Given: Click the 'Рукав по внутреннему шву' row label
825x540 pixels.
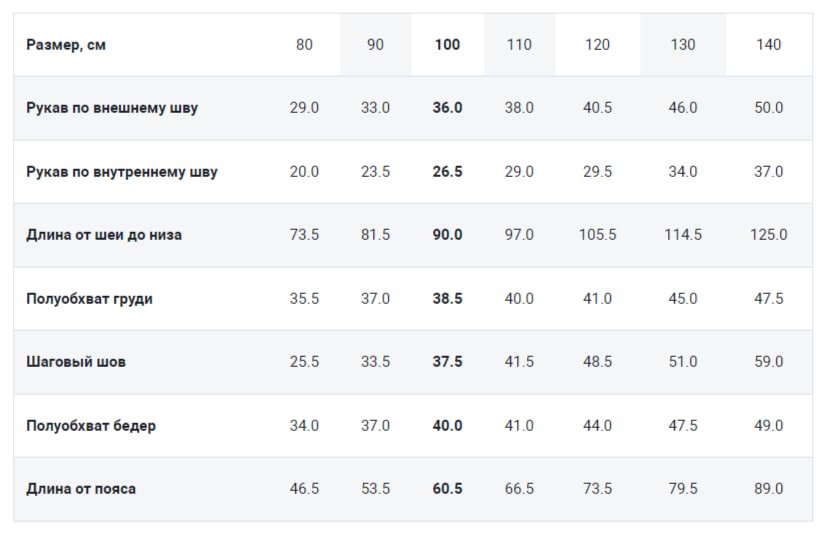Looking at the screenshot, I should point(122,172).
